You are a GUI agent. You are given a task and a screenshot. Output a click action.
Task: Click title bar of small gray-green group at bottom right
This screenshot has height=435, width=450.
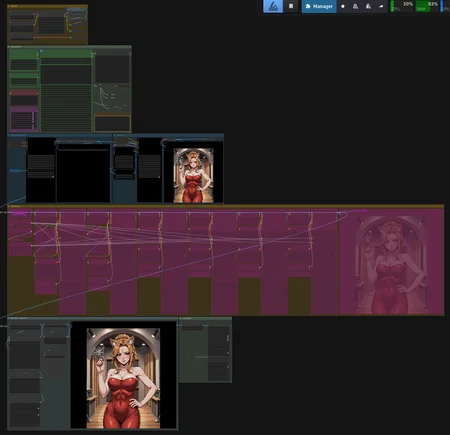(x=205, y=319)
